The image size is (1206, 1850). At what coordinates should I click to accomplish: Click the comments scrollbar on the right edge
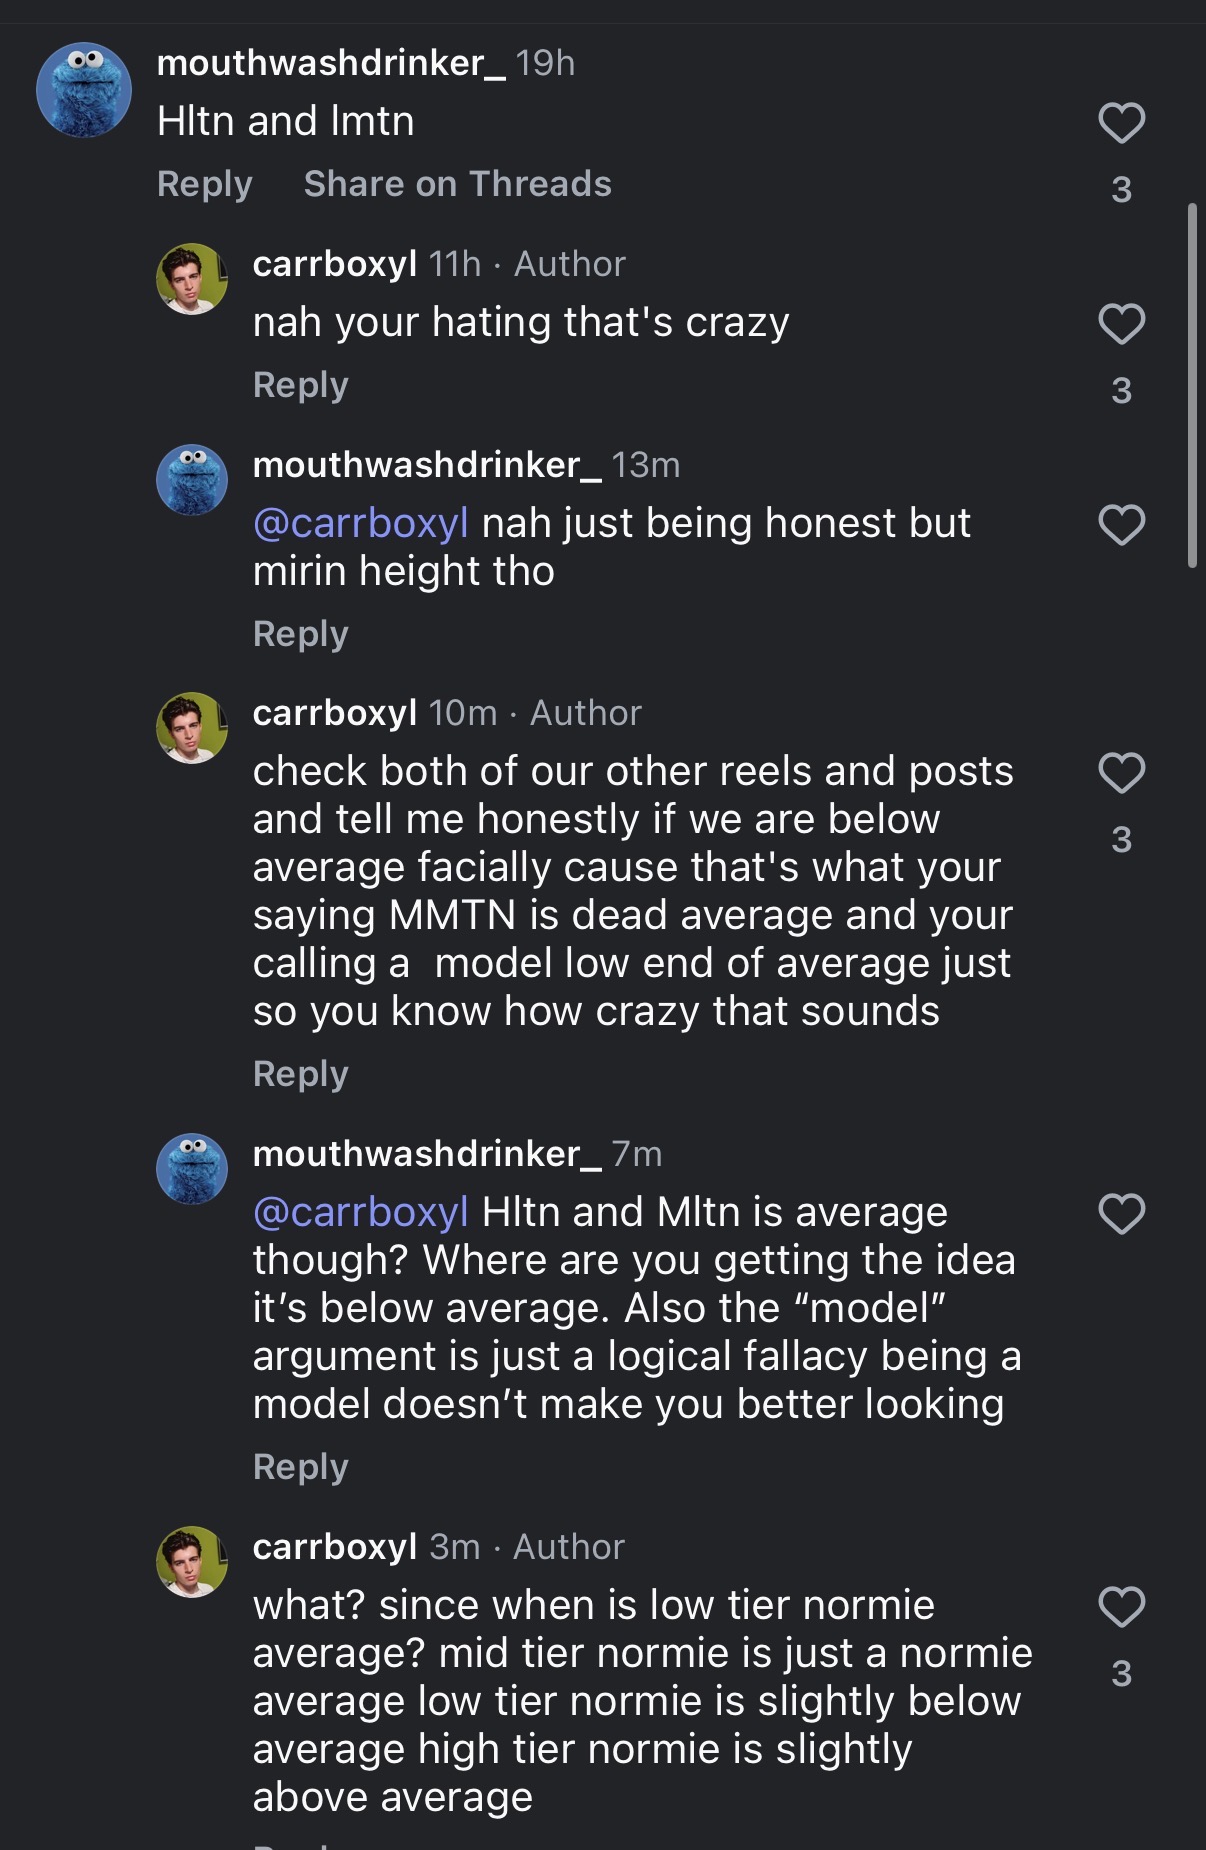(1191, 385)
